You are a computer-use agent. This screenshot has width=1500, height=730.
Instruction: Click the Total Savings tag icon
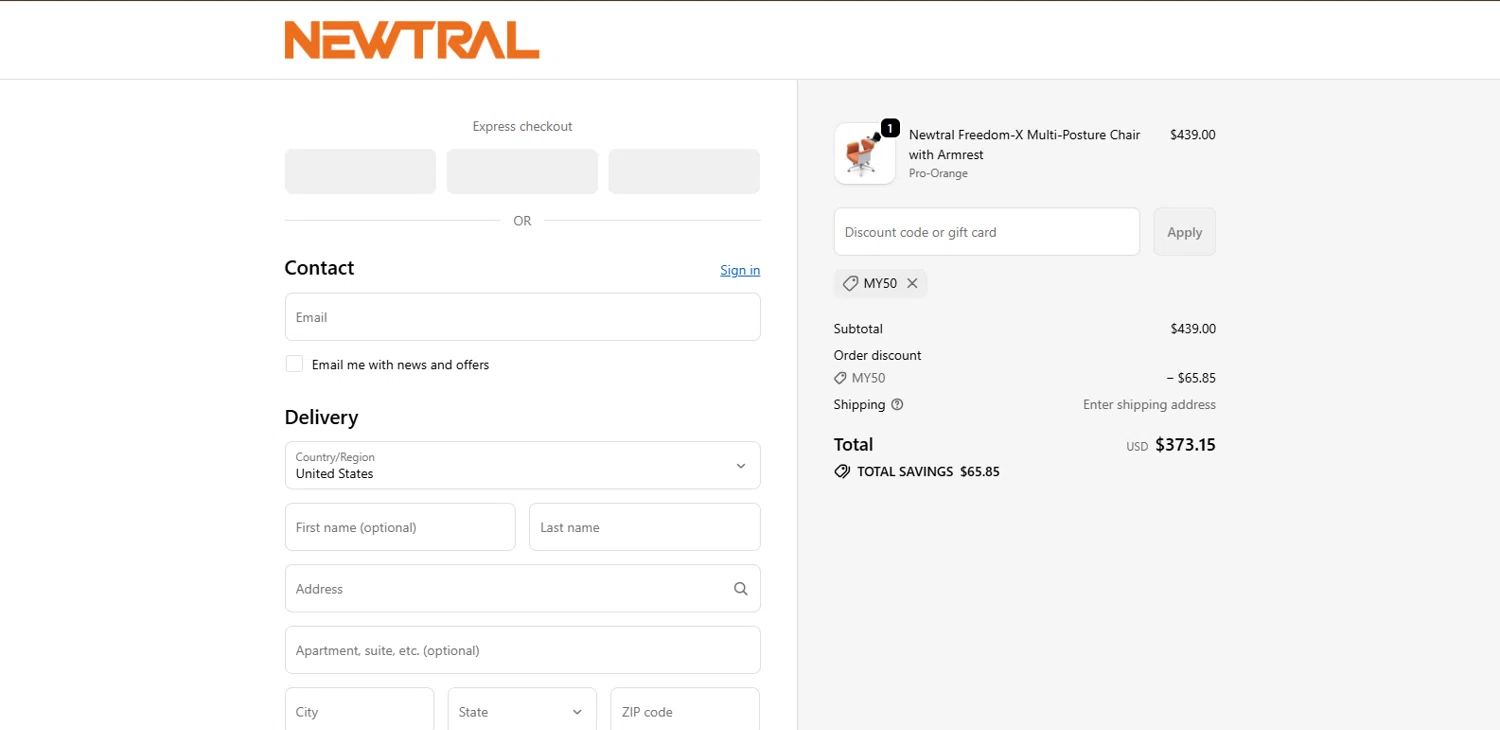(842, 472)
